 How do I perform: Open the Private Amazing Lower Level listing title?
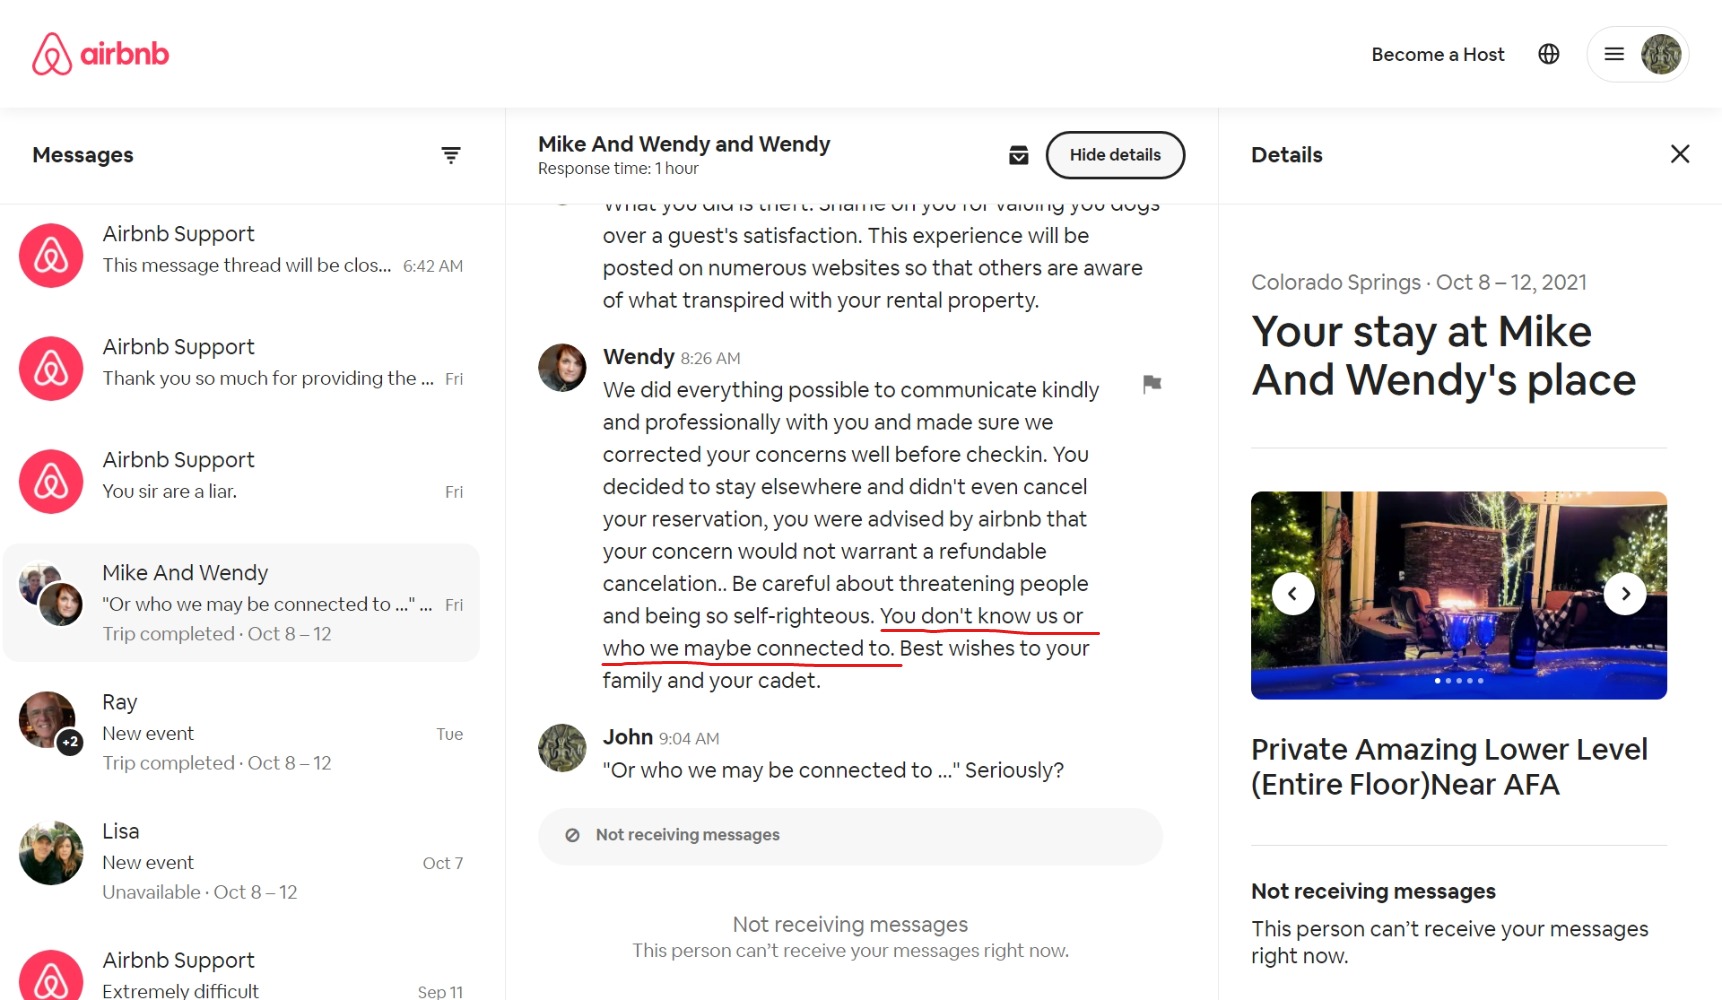[x=1449, y=767]
